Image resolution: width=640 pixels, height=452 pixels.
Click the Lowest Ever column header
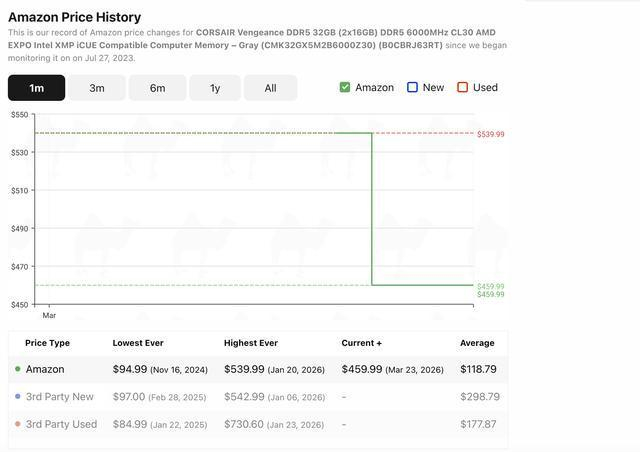click(138, 343)
